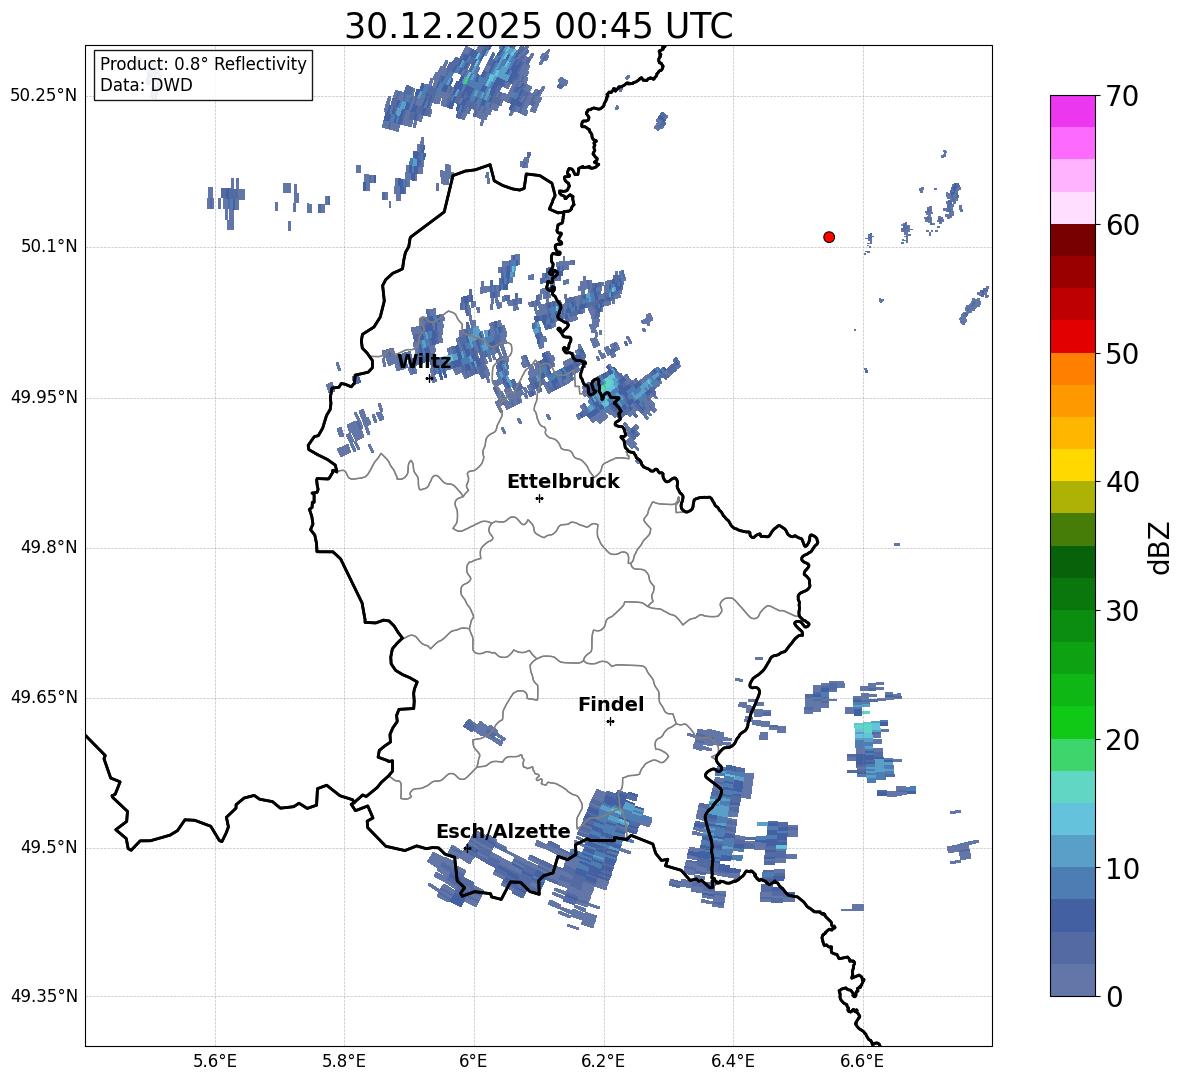The height and width of the screenshot is (1081, 1184).
Task: Click the 'Product: 0.8° Reflectivity' text
Action: (203, 64)
